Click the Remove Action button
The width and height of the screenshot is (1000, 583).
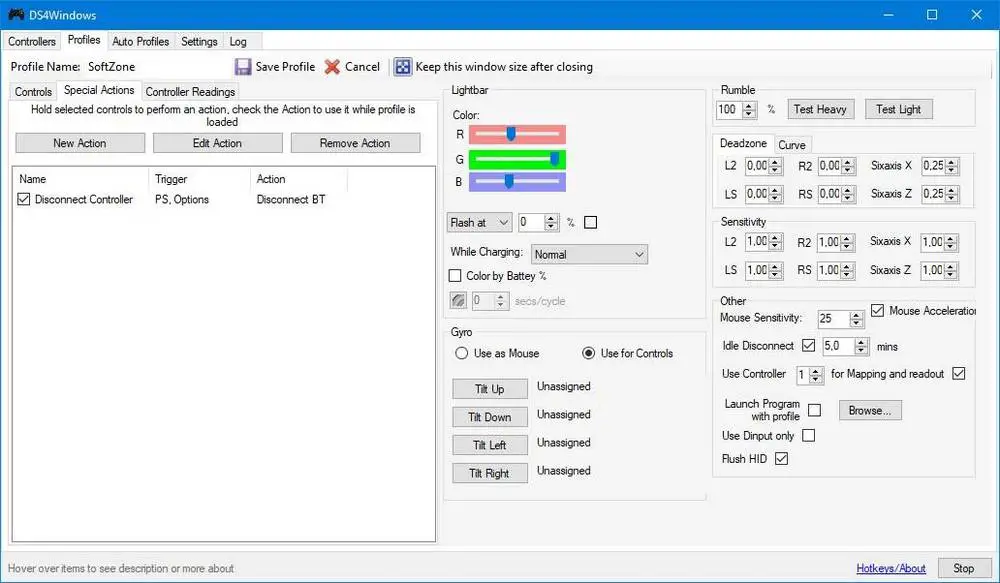pos(355,143)
